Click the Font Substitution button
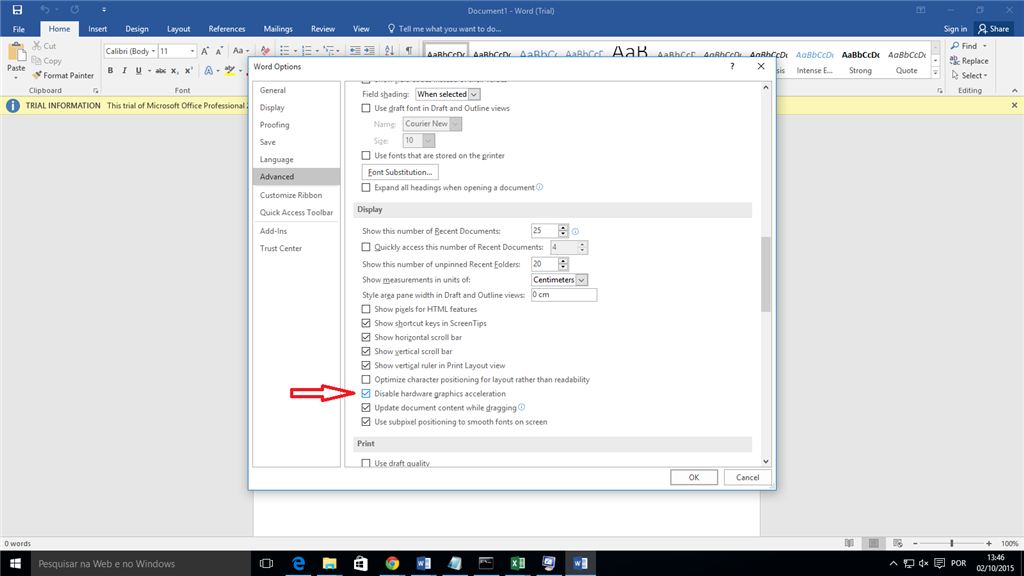 (x=400, y=172)
